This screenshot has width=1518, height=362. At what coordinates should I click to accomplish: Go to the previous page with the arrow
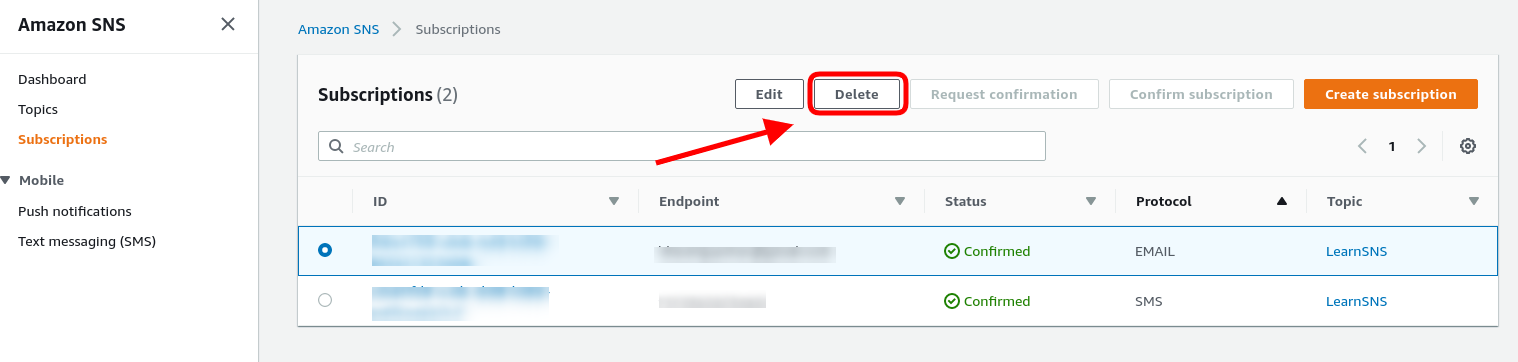coord(1362,146)
